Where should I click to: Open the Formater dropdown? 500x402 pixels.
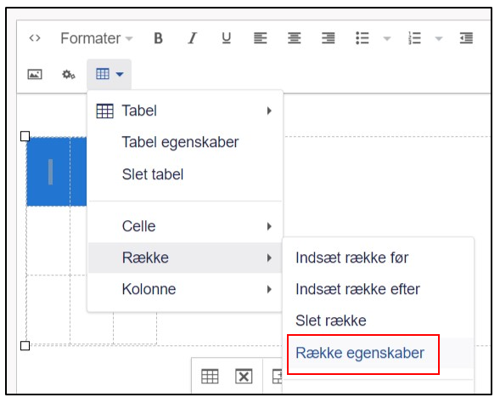coord(97,38)
